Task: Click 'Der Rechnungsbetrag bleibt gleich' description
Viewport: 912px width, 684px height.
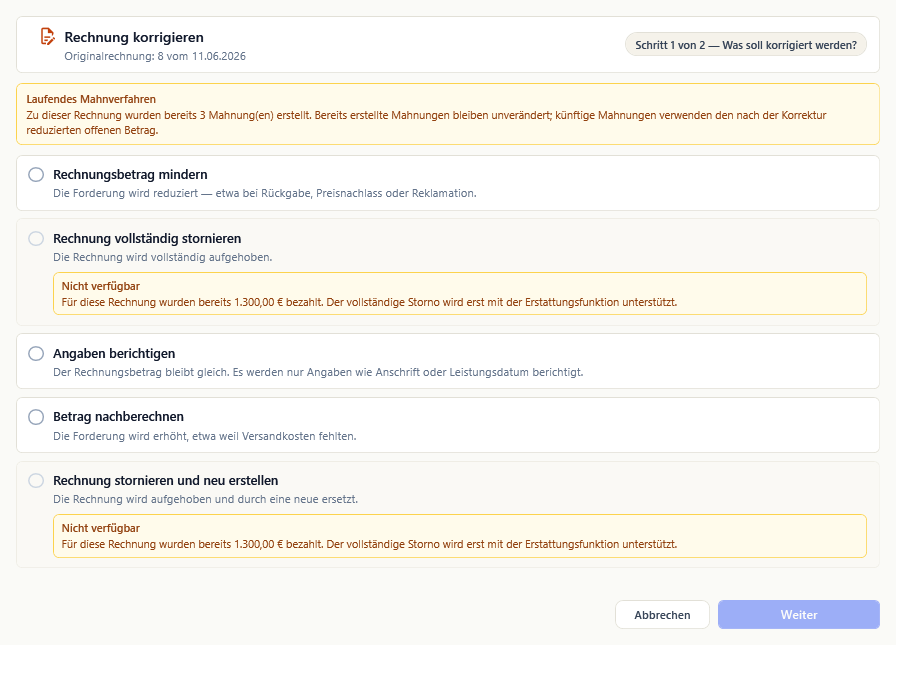Action: coord(318,372)
